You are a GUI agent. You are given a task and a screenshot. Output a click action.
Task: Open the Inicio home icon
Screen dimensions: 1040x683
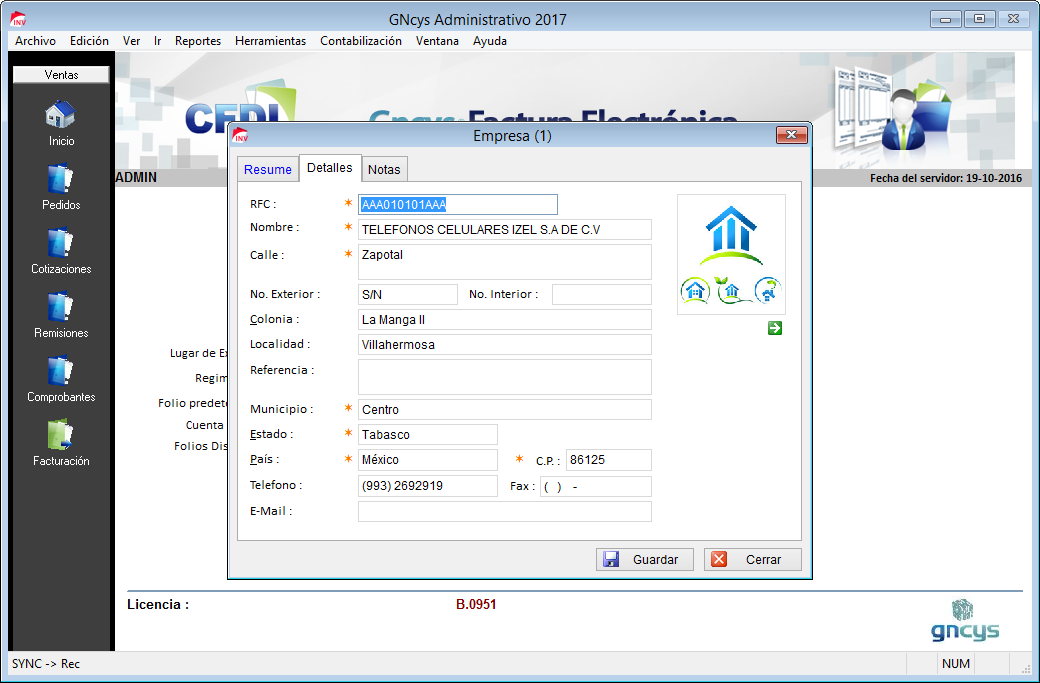point(60,115)
